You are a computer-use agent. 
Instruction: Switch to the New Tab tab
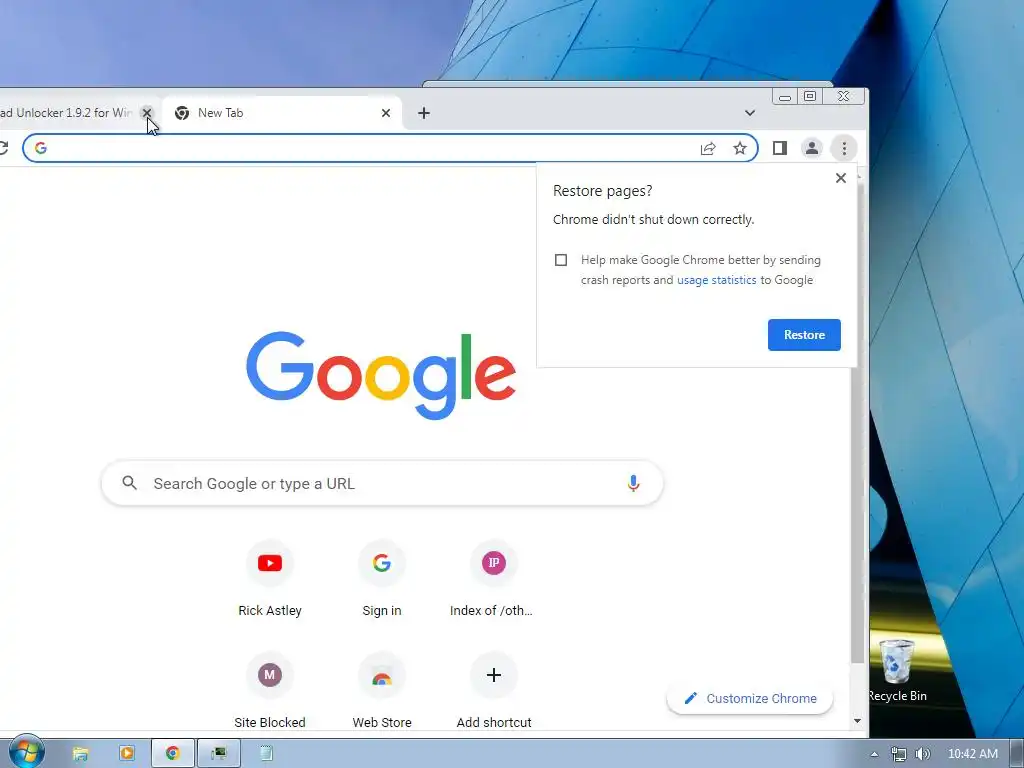281,113
